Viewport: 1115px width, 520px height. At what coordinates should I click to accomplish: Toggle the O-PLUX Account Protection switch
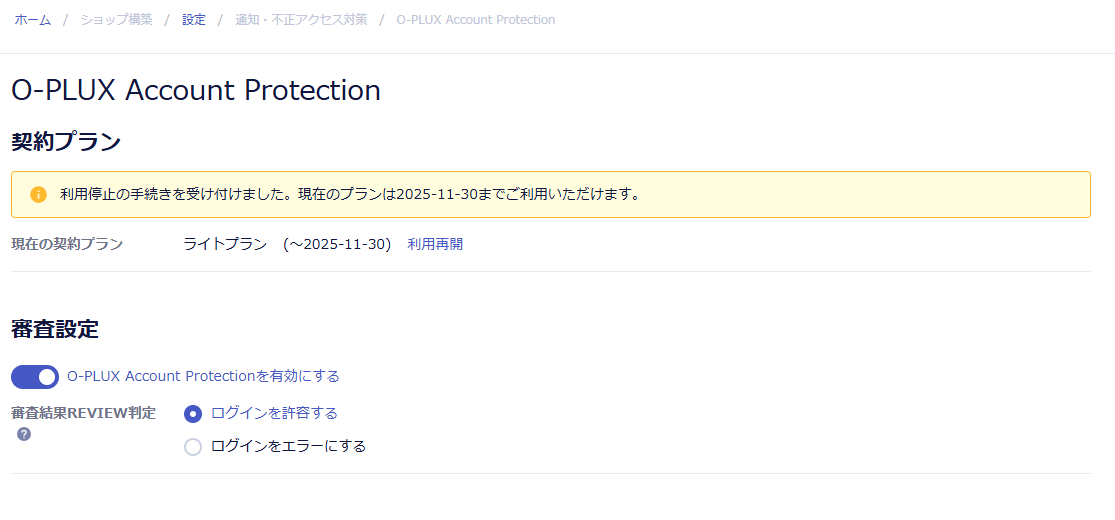(35, 377)
